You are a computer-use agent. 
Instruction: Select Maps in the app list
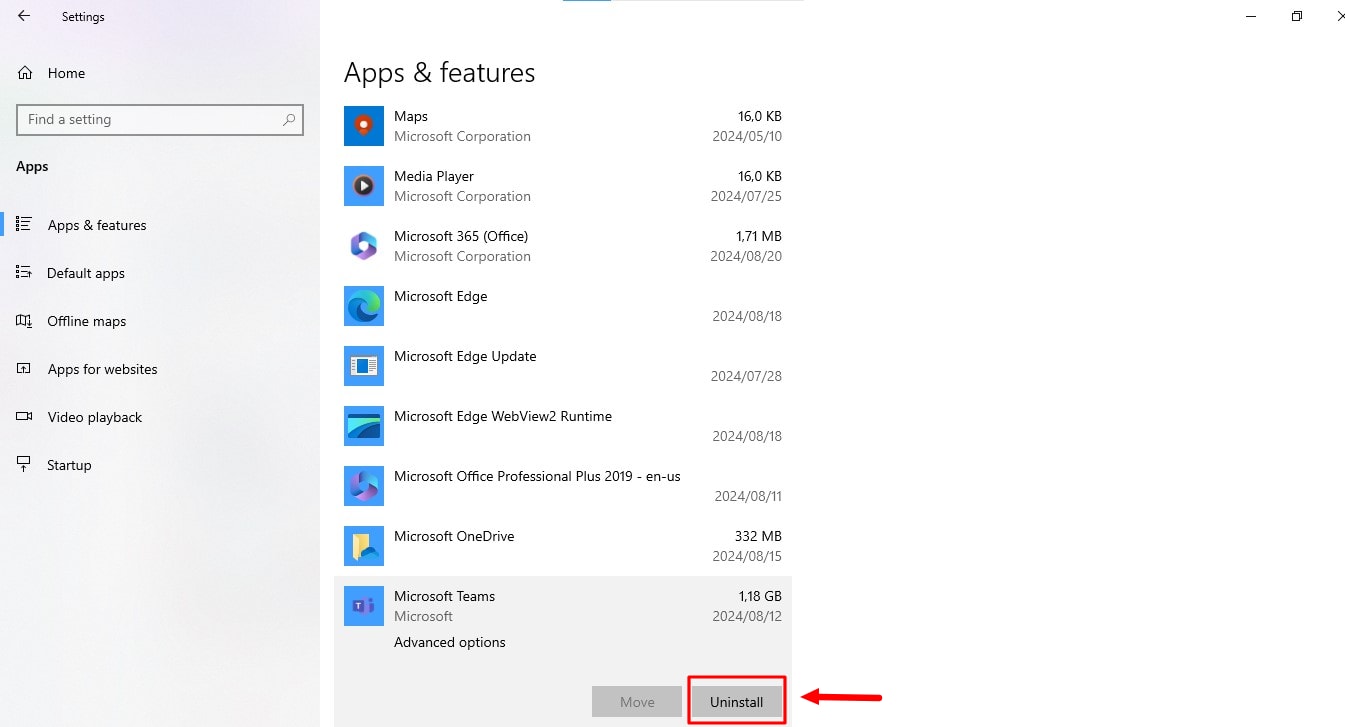(563, 126)
